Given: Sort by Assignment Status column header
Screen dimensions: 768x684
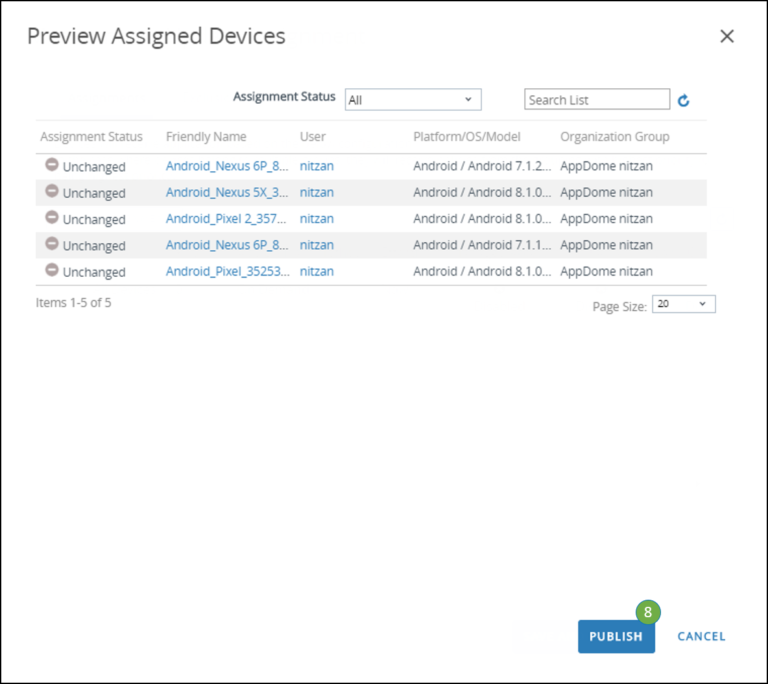Looking at the screenshot, I should 91,137.
